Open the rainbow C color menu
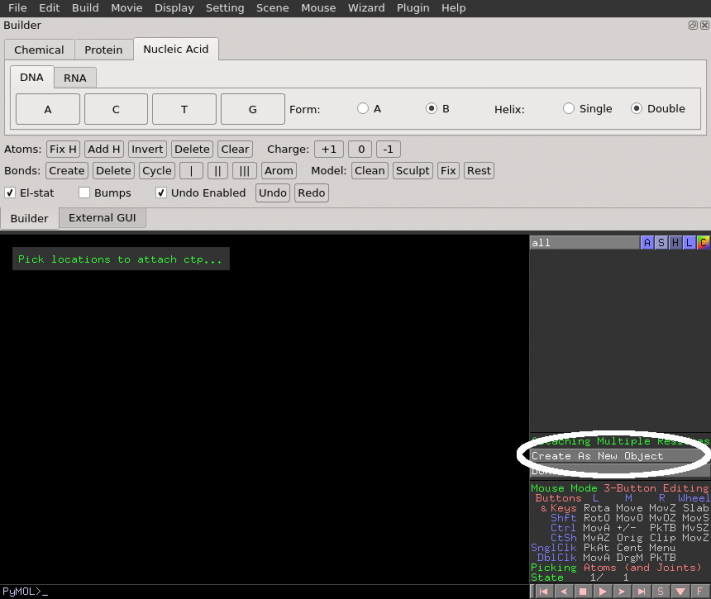The width and height of the screenshot is (711, 599). click(703, 242)
